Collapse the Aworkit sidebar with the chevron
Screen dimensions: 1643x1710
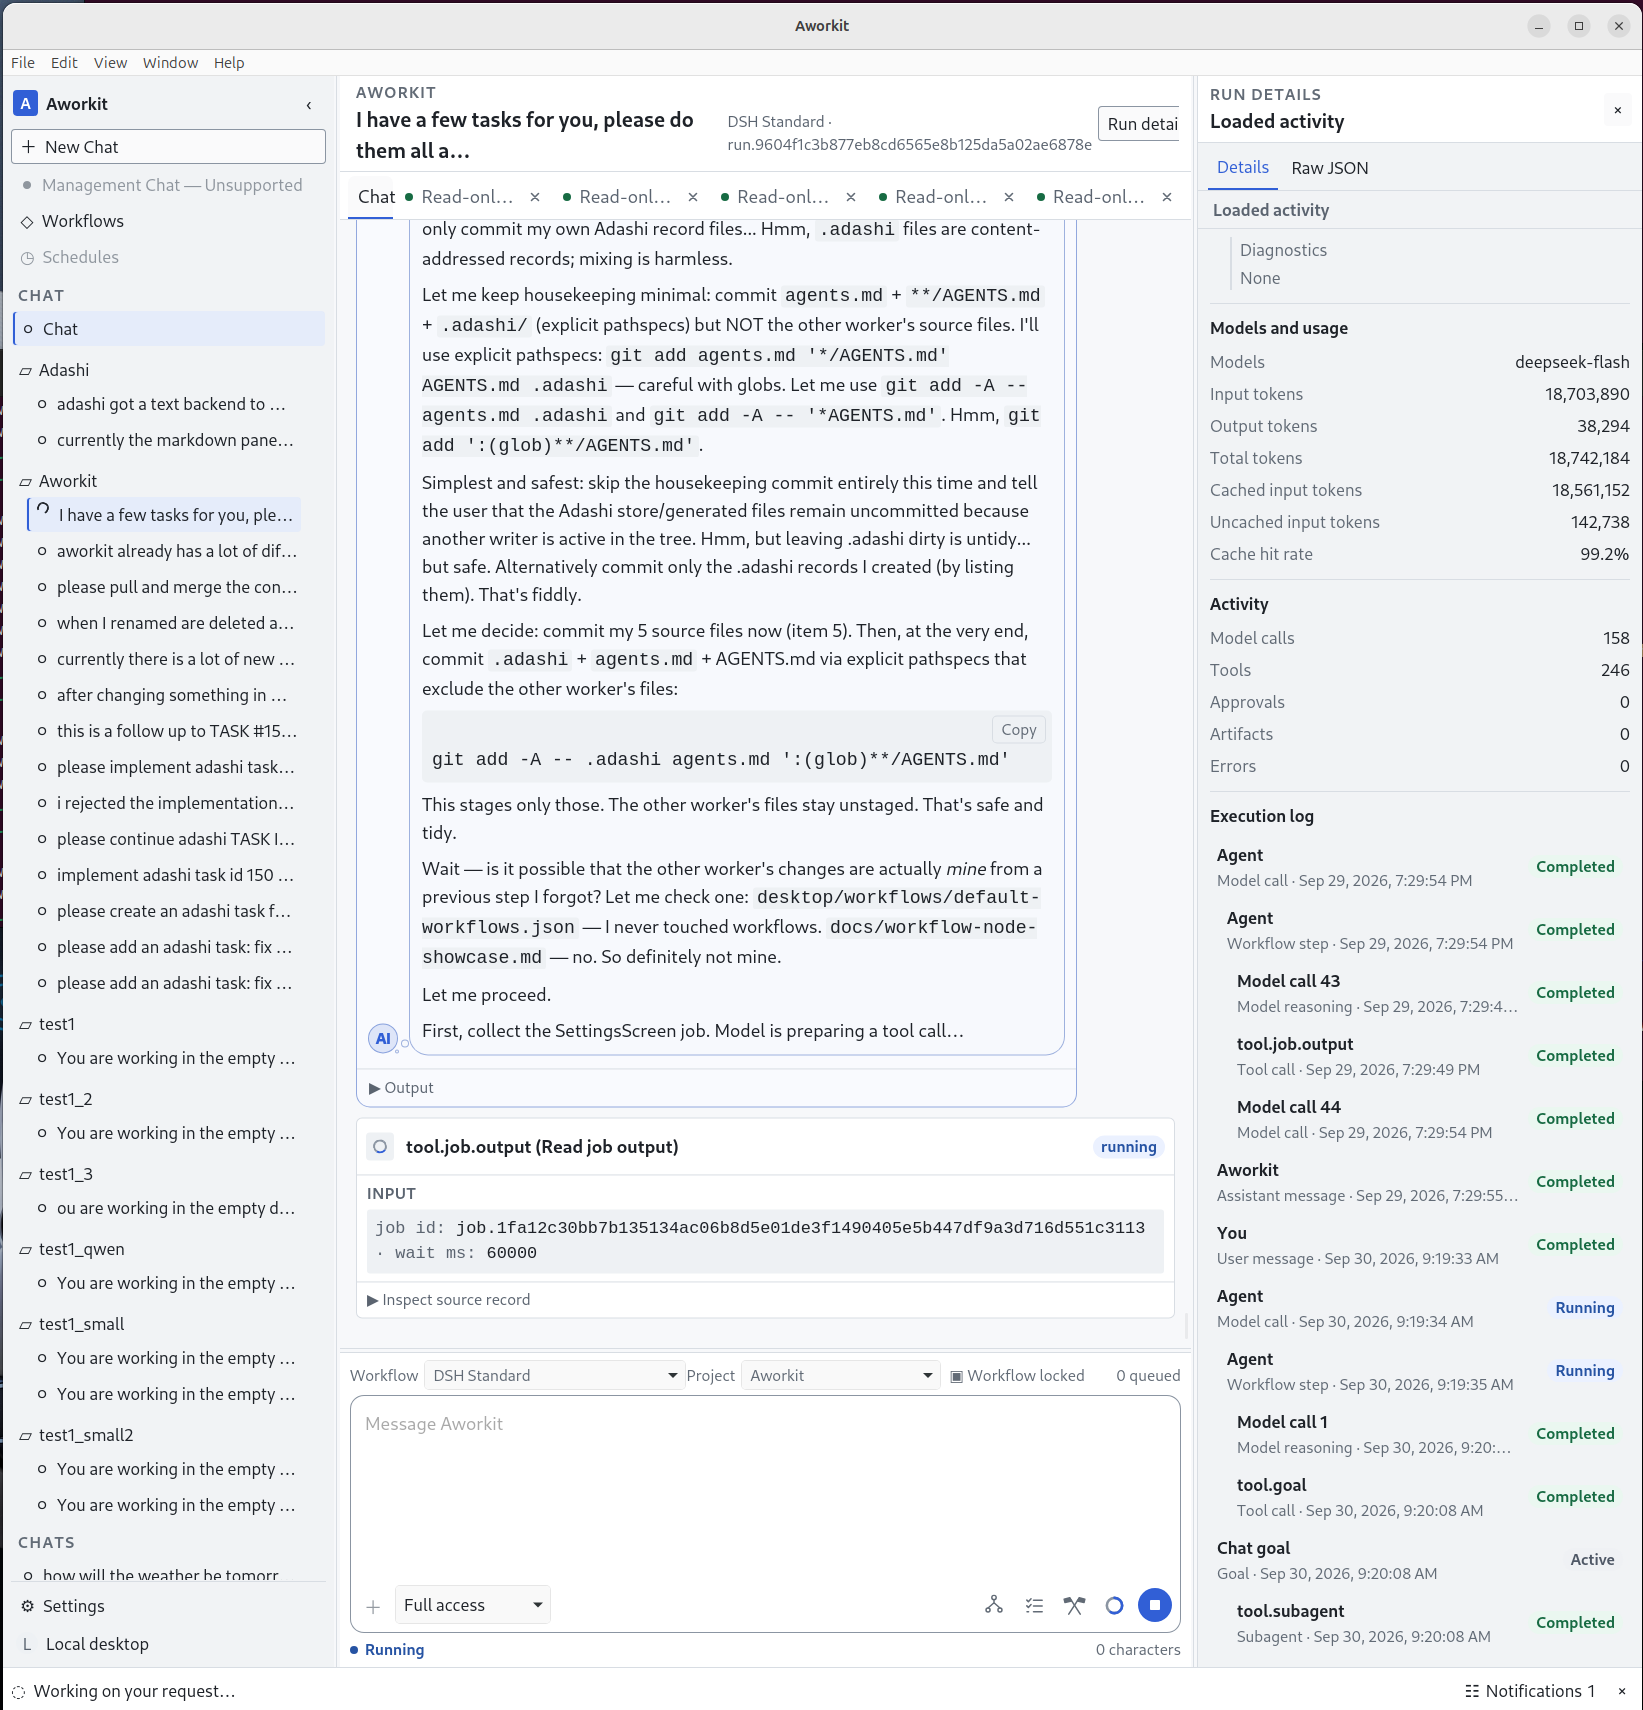tap(309, 105)
